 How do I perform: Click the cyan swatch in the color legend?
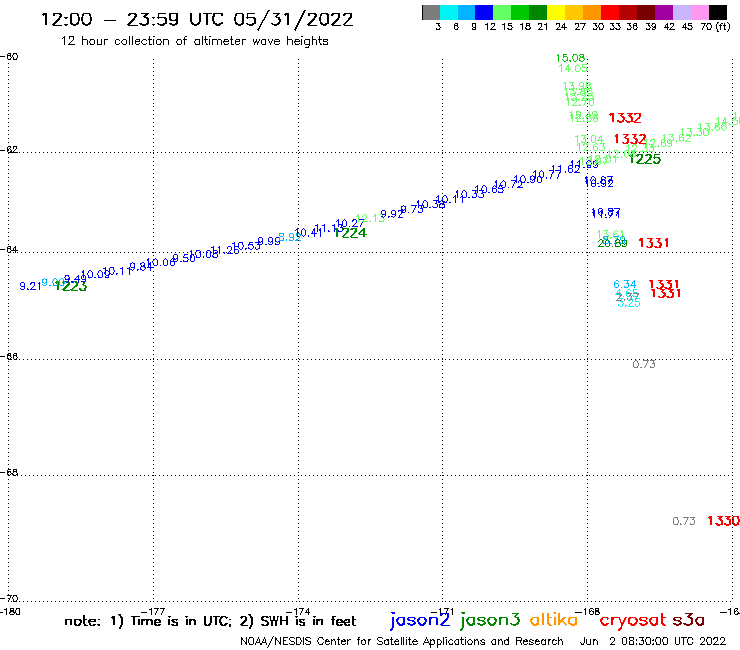click(x=449, y=12)
